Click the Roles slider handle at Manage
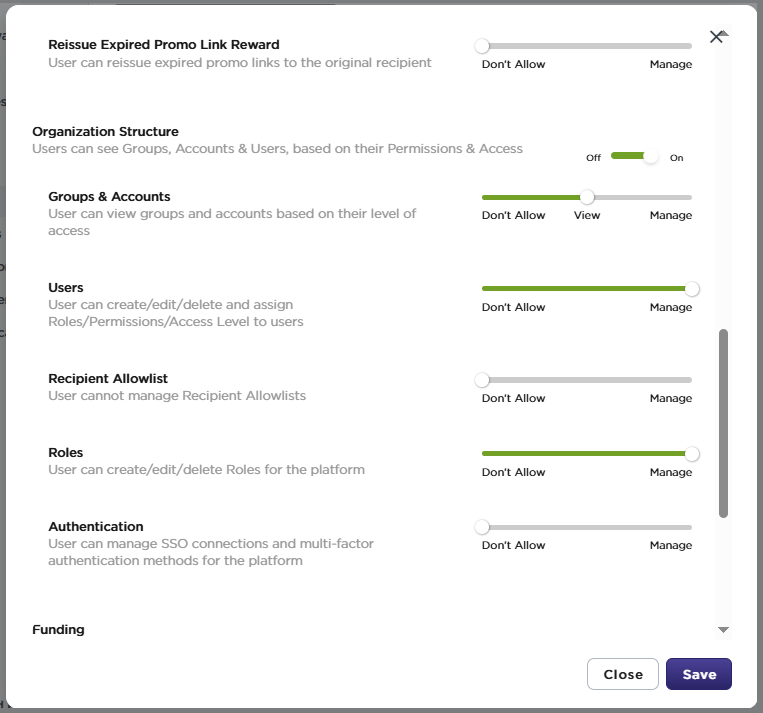Viewport: 763px width, 713px height. 692,454
